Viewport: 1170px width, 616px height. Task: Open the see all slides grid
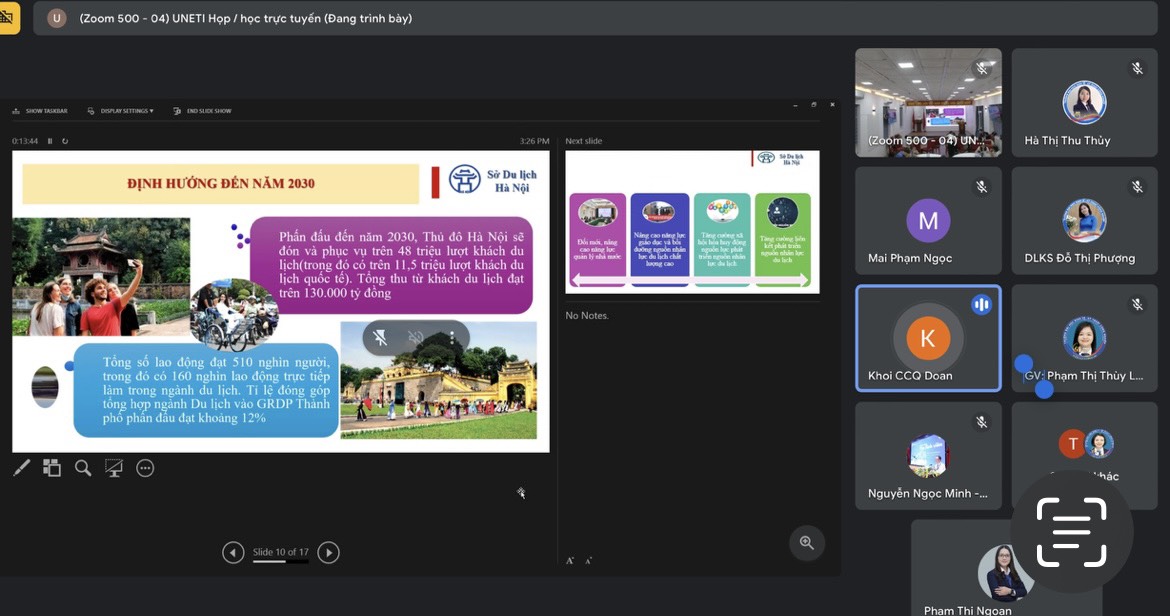pyautogui.click(x=52, y=468)
